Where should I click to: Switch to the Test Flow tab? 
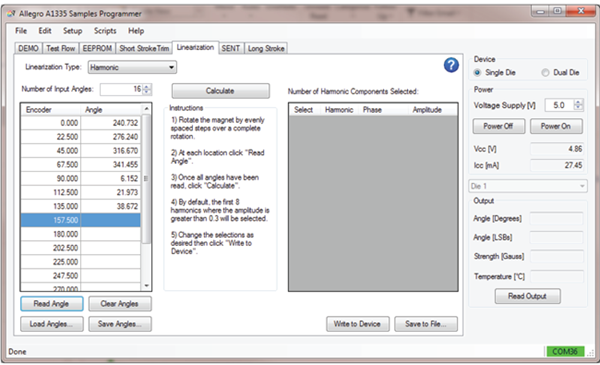point(60,48)
